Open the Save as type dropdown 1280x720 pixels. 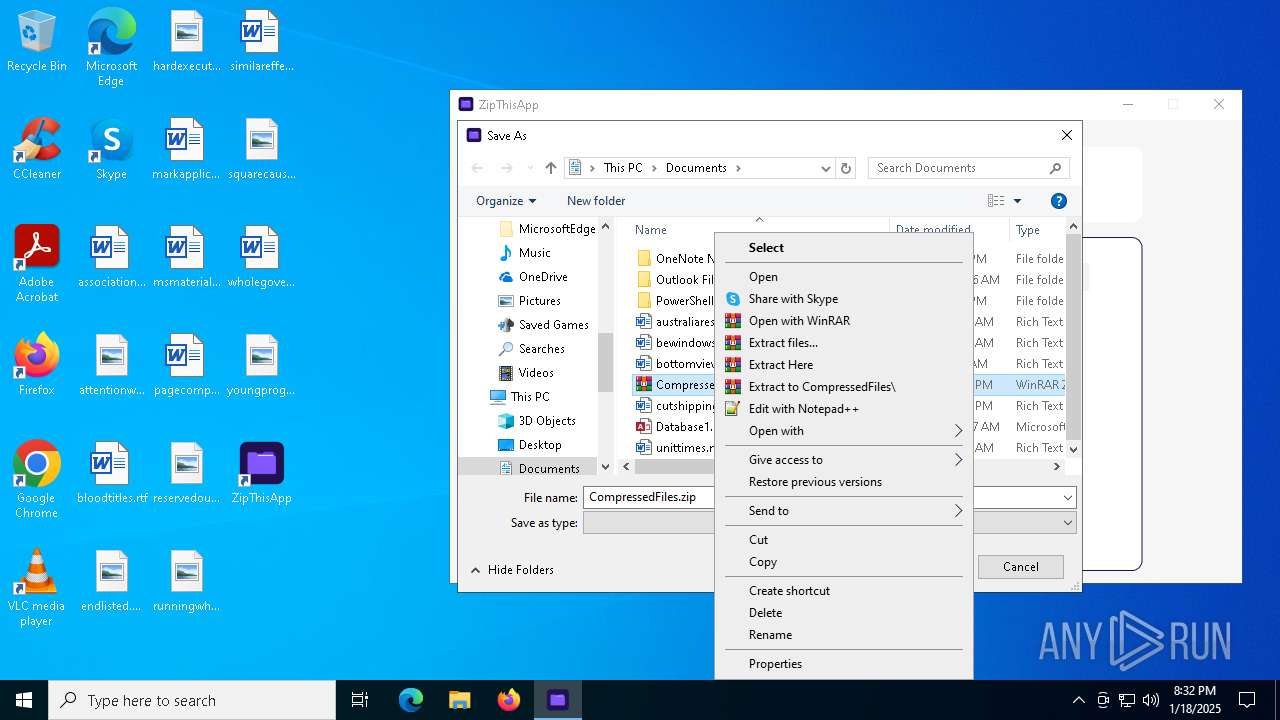[1068, 522]
